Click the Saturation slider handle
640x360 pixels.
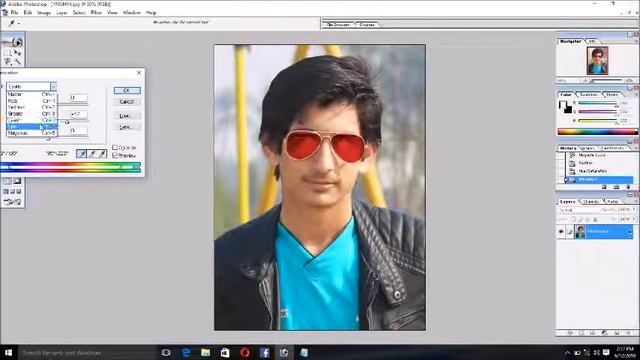coord(67,122)
